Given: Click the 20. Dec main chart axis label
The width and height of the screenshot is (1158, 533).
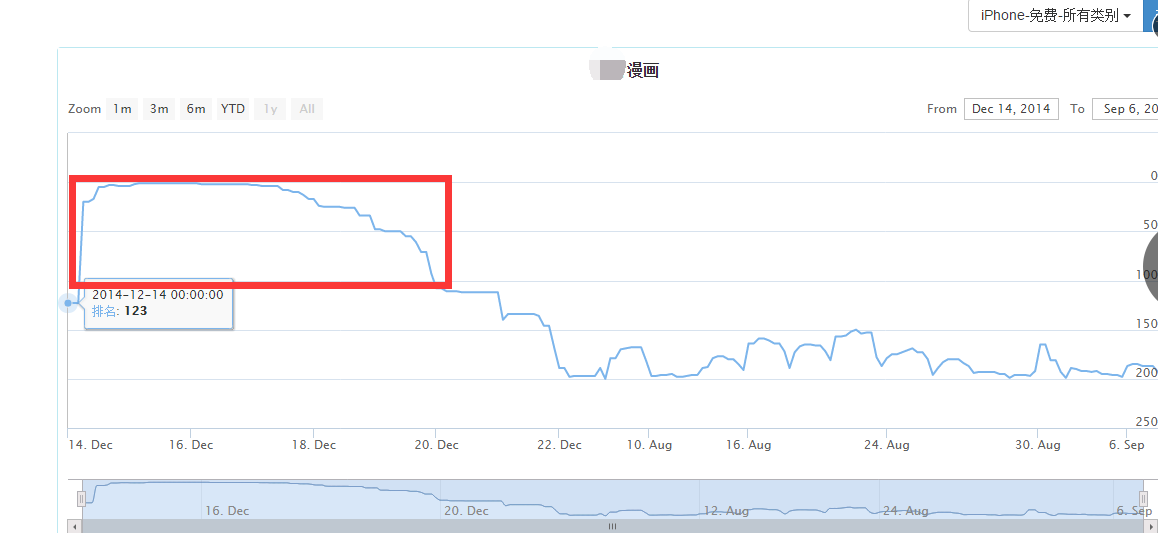Looking at the screenshot, I should 436,444.
